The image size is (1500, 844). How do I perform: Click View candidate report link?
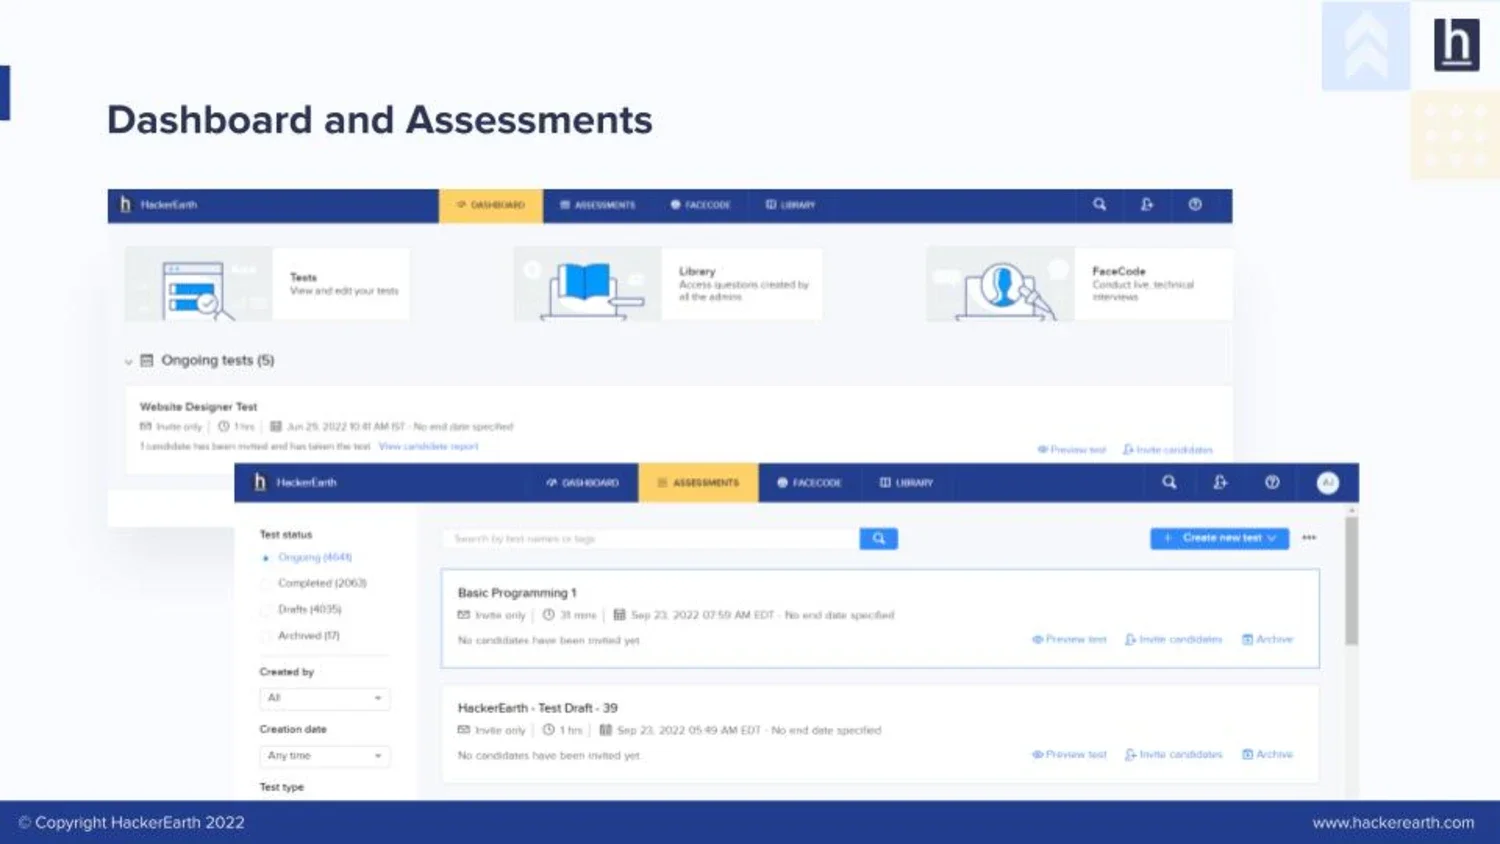click(428, 446)
